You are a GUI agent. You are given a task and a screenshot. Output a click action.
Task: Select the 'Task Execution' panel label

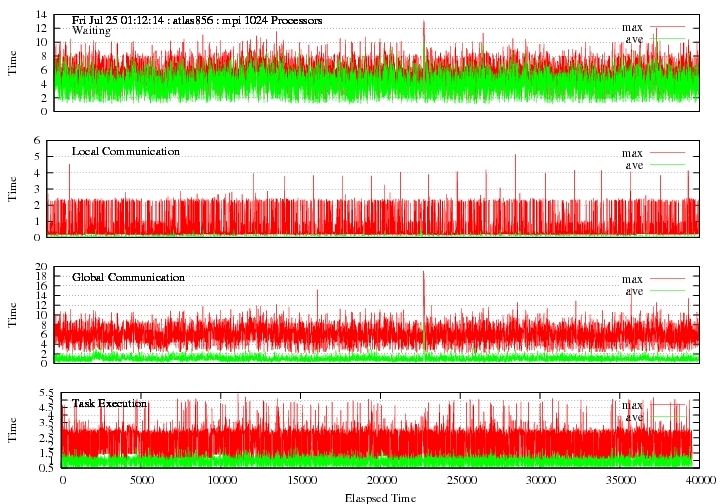pyautogui.click(x=109, y=403)
